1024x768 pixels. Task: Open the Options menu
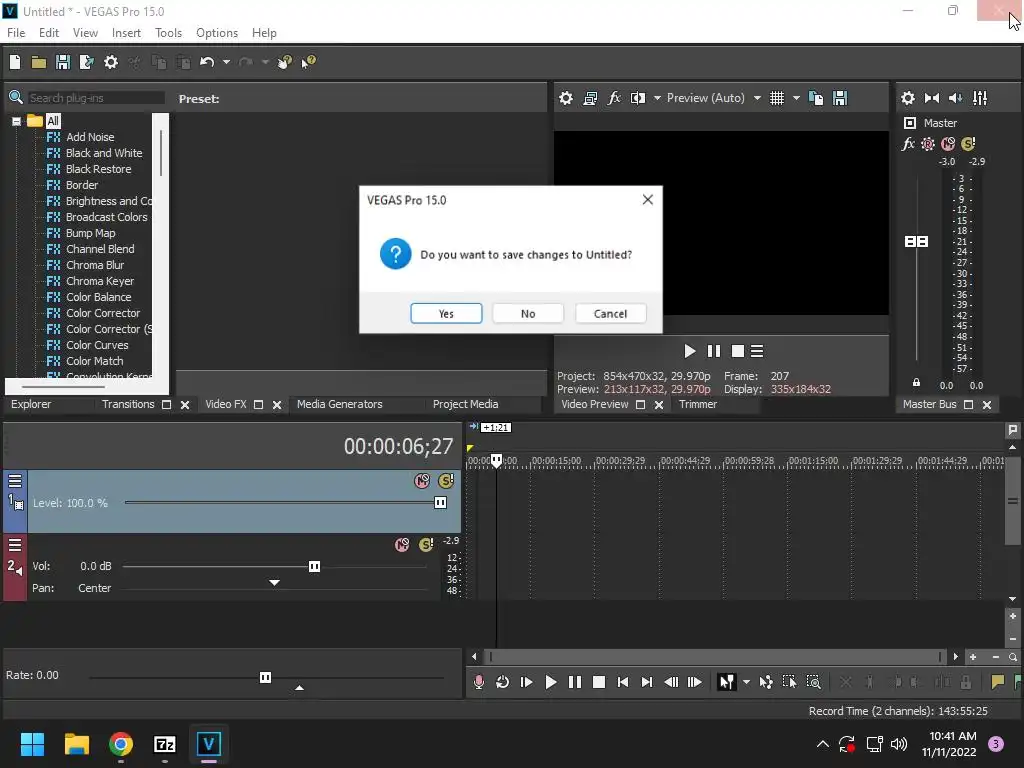(x=217, y=33)
